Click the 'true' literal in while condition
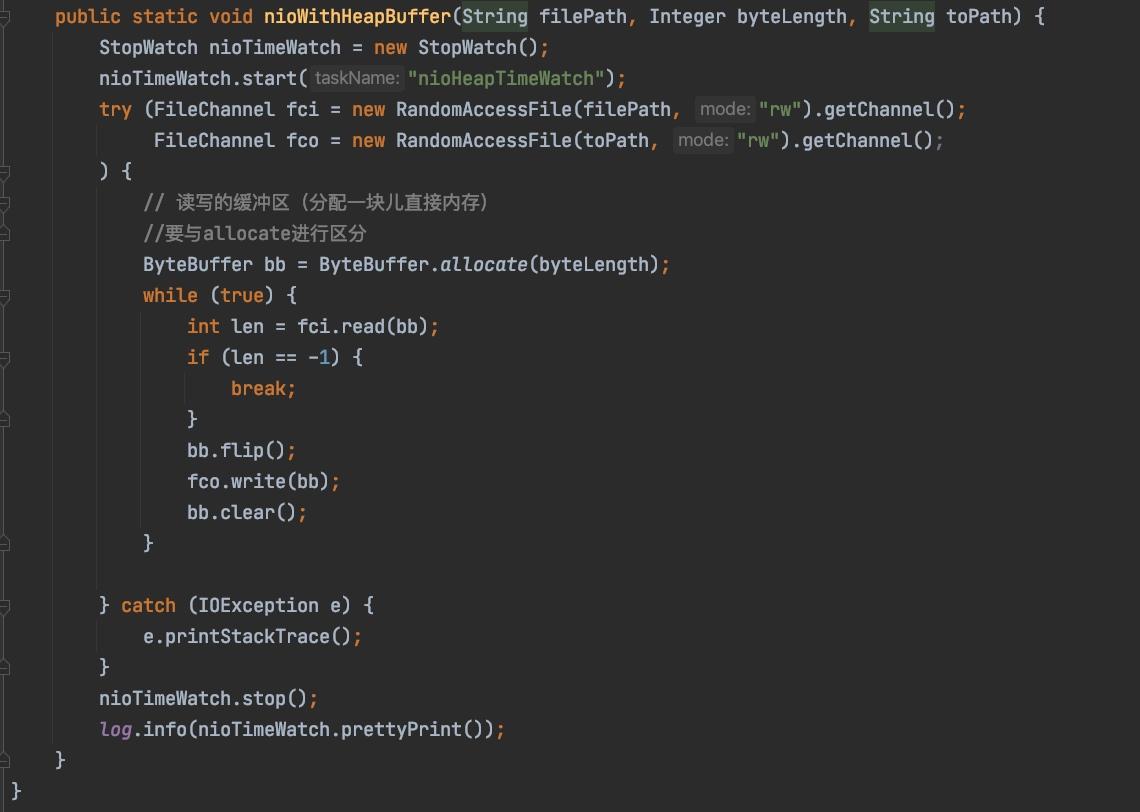1140x812 pixels. pyautogui.click(x=241, y=296)
